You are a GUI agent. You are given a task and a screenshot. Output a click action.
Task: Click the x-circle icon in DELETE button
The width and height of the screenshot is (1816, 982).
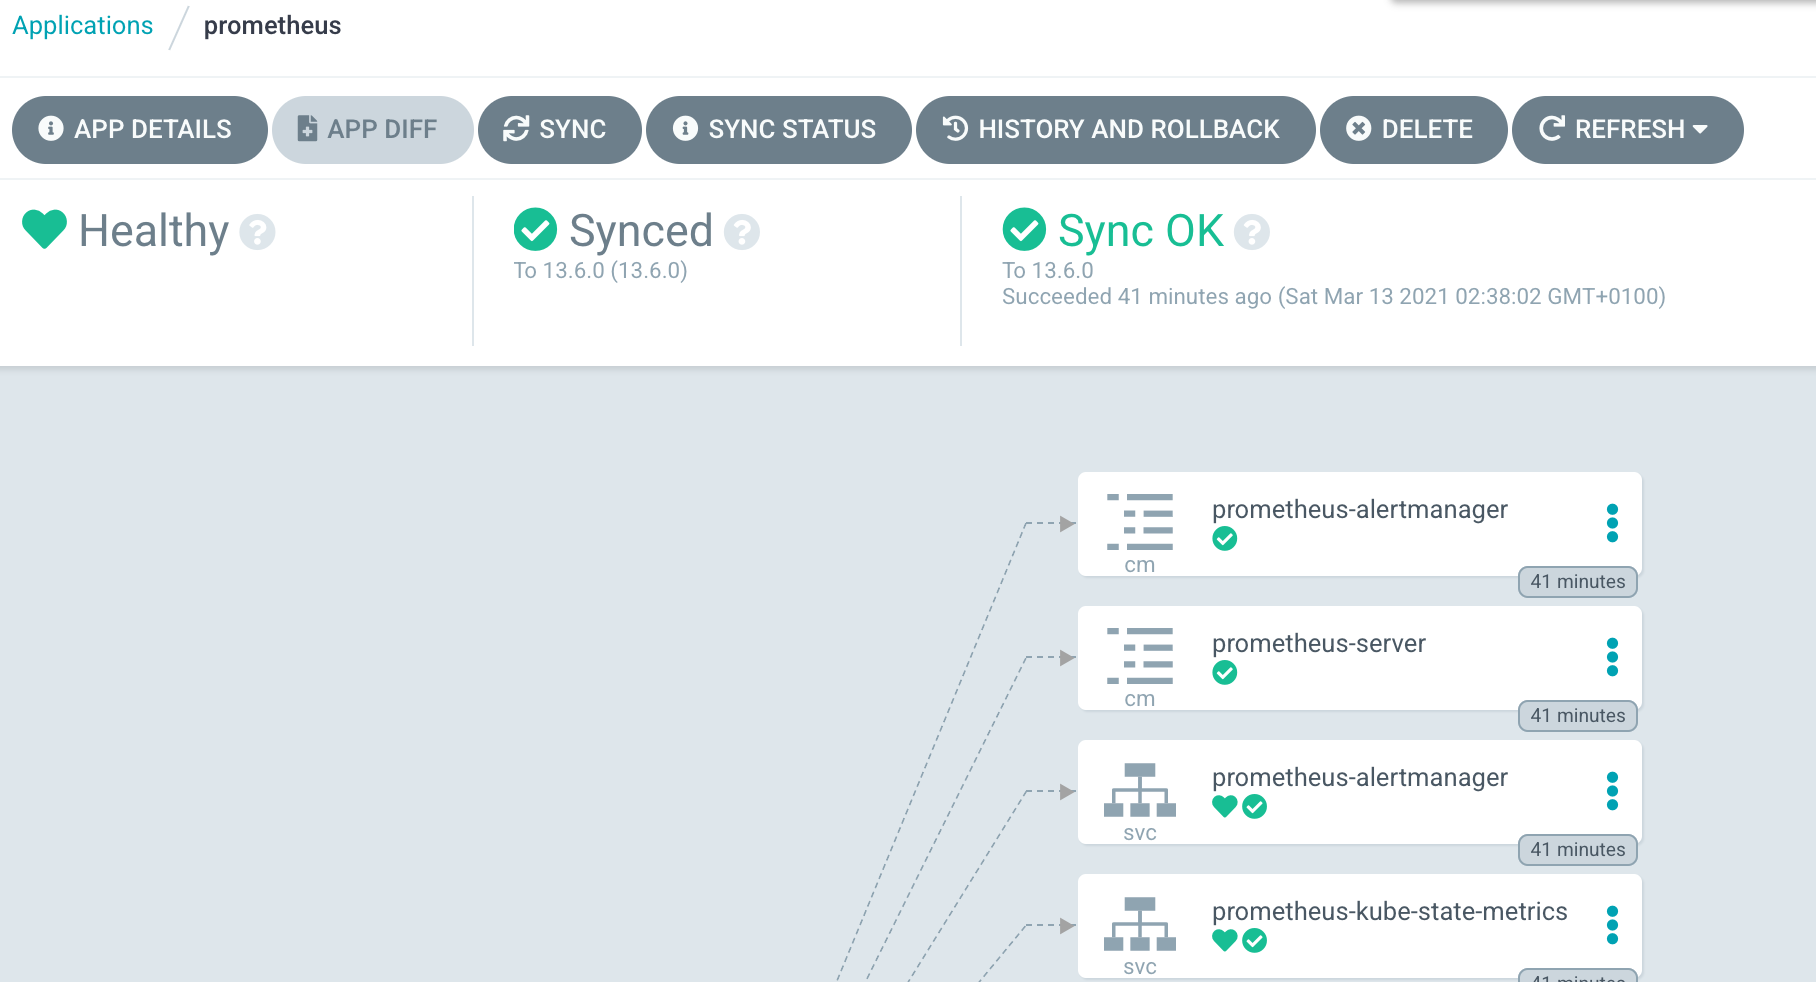[1359, 128]
